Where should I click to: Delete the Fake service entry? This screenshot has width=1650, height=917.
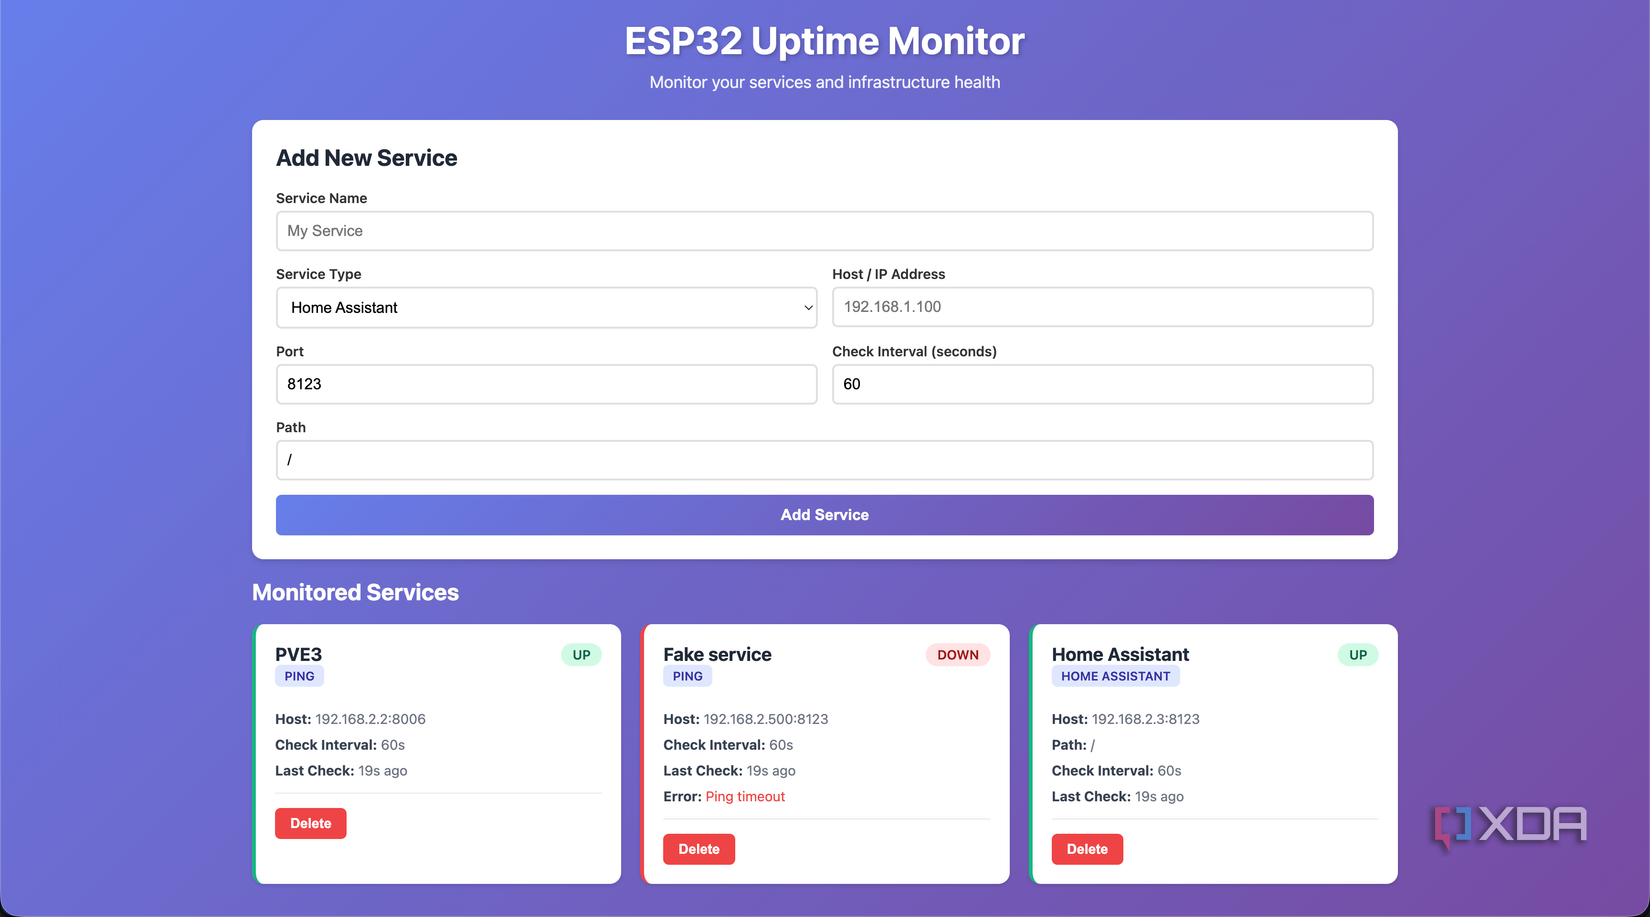(x=698, y=848)
